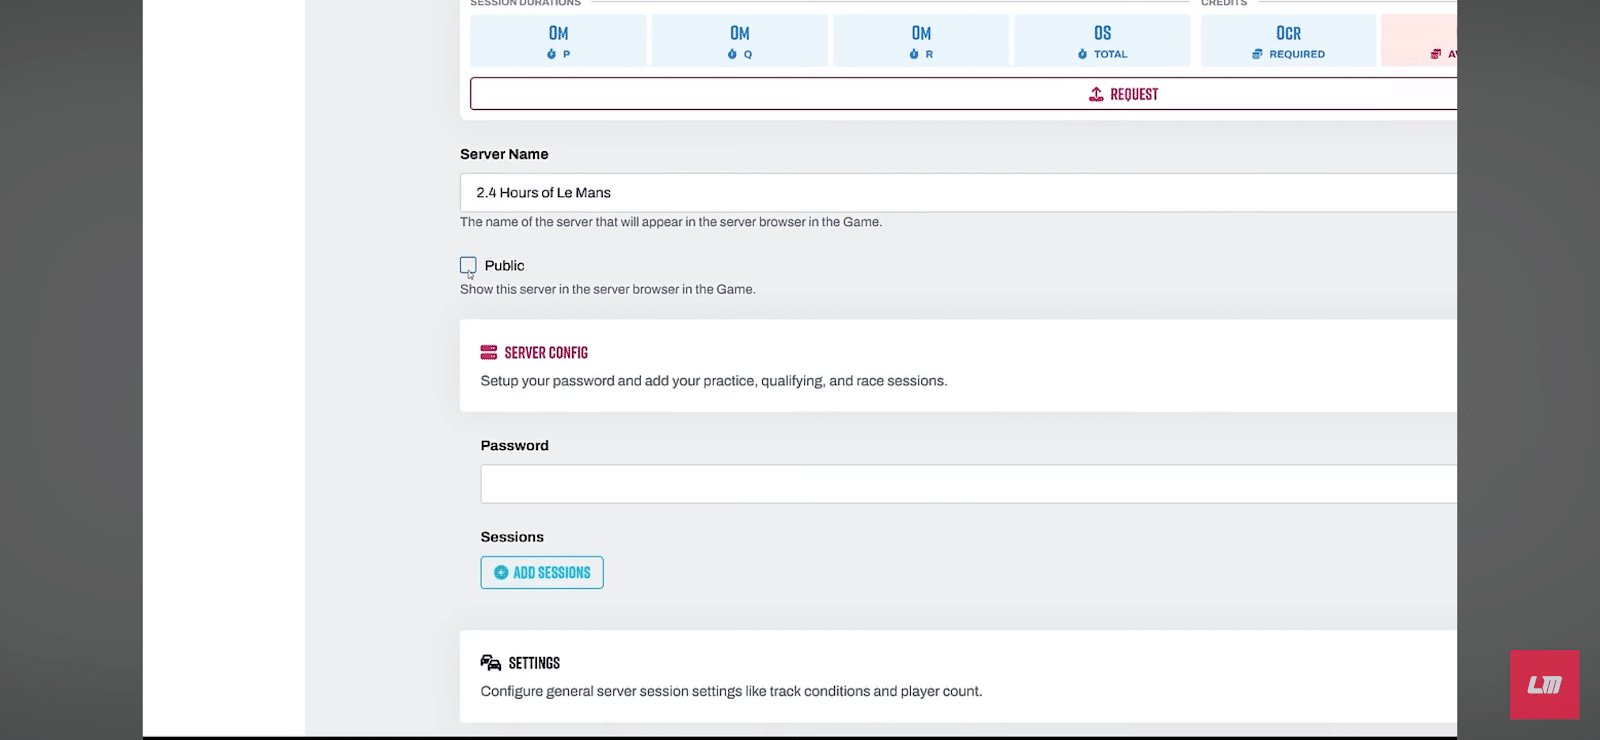
Task: Click the stopwatch icon in the P tile
Action: click(x=551, y=54)
